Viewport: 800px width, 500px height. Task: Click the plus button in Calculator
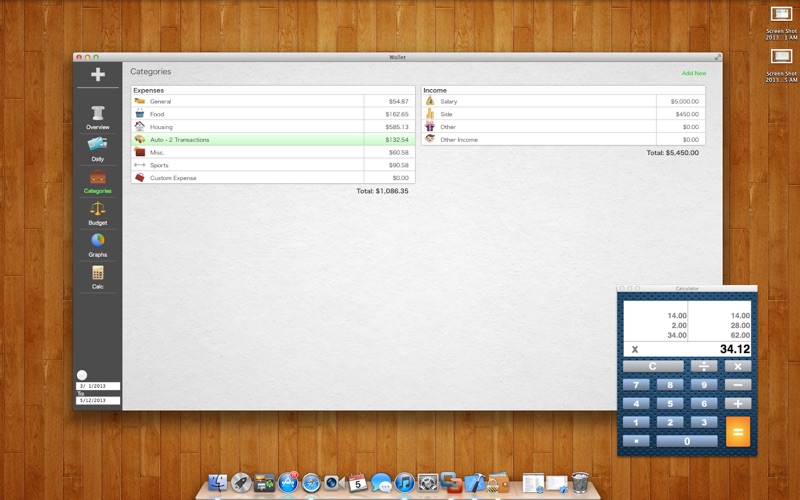(738, 404)
